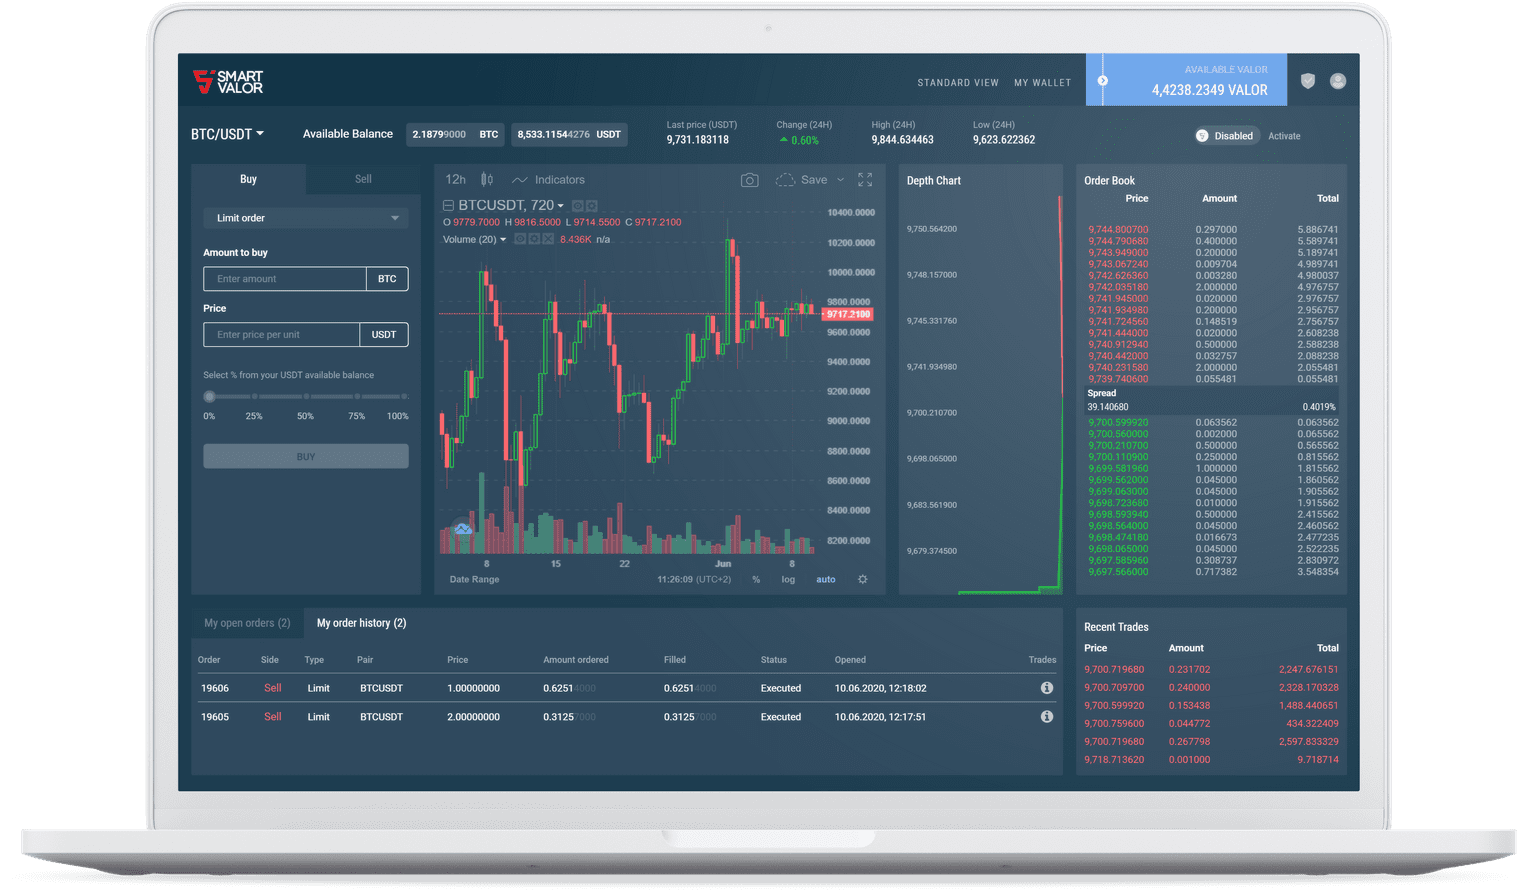Image resolution: width=1521 pixels, height=891 pixels.
Task: Open the Limit order type dropdown
Action: [x=305, y=217]
